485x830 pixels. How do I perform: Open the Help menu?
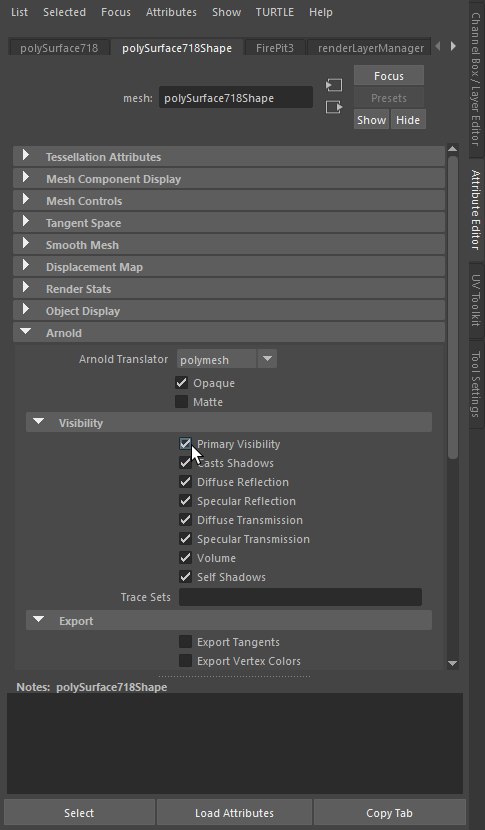[x=321, y=12]
